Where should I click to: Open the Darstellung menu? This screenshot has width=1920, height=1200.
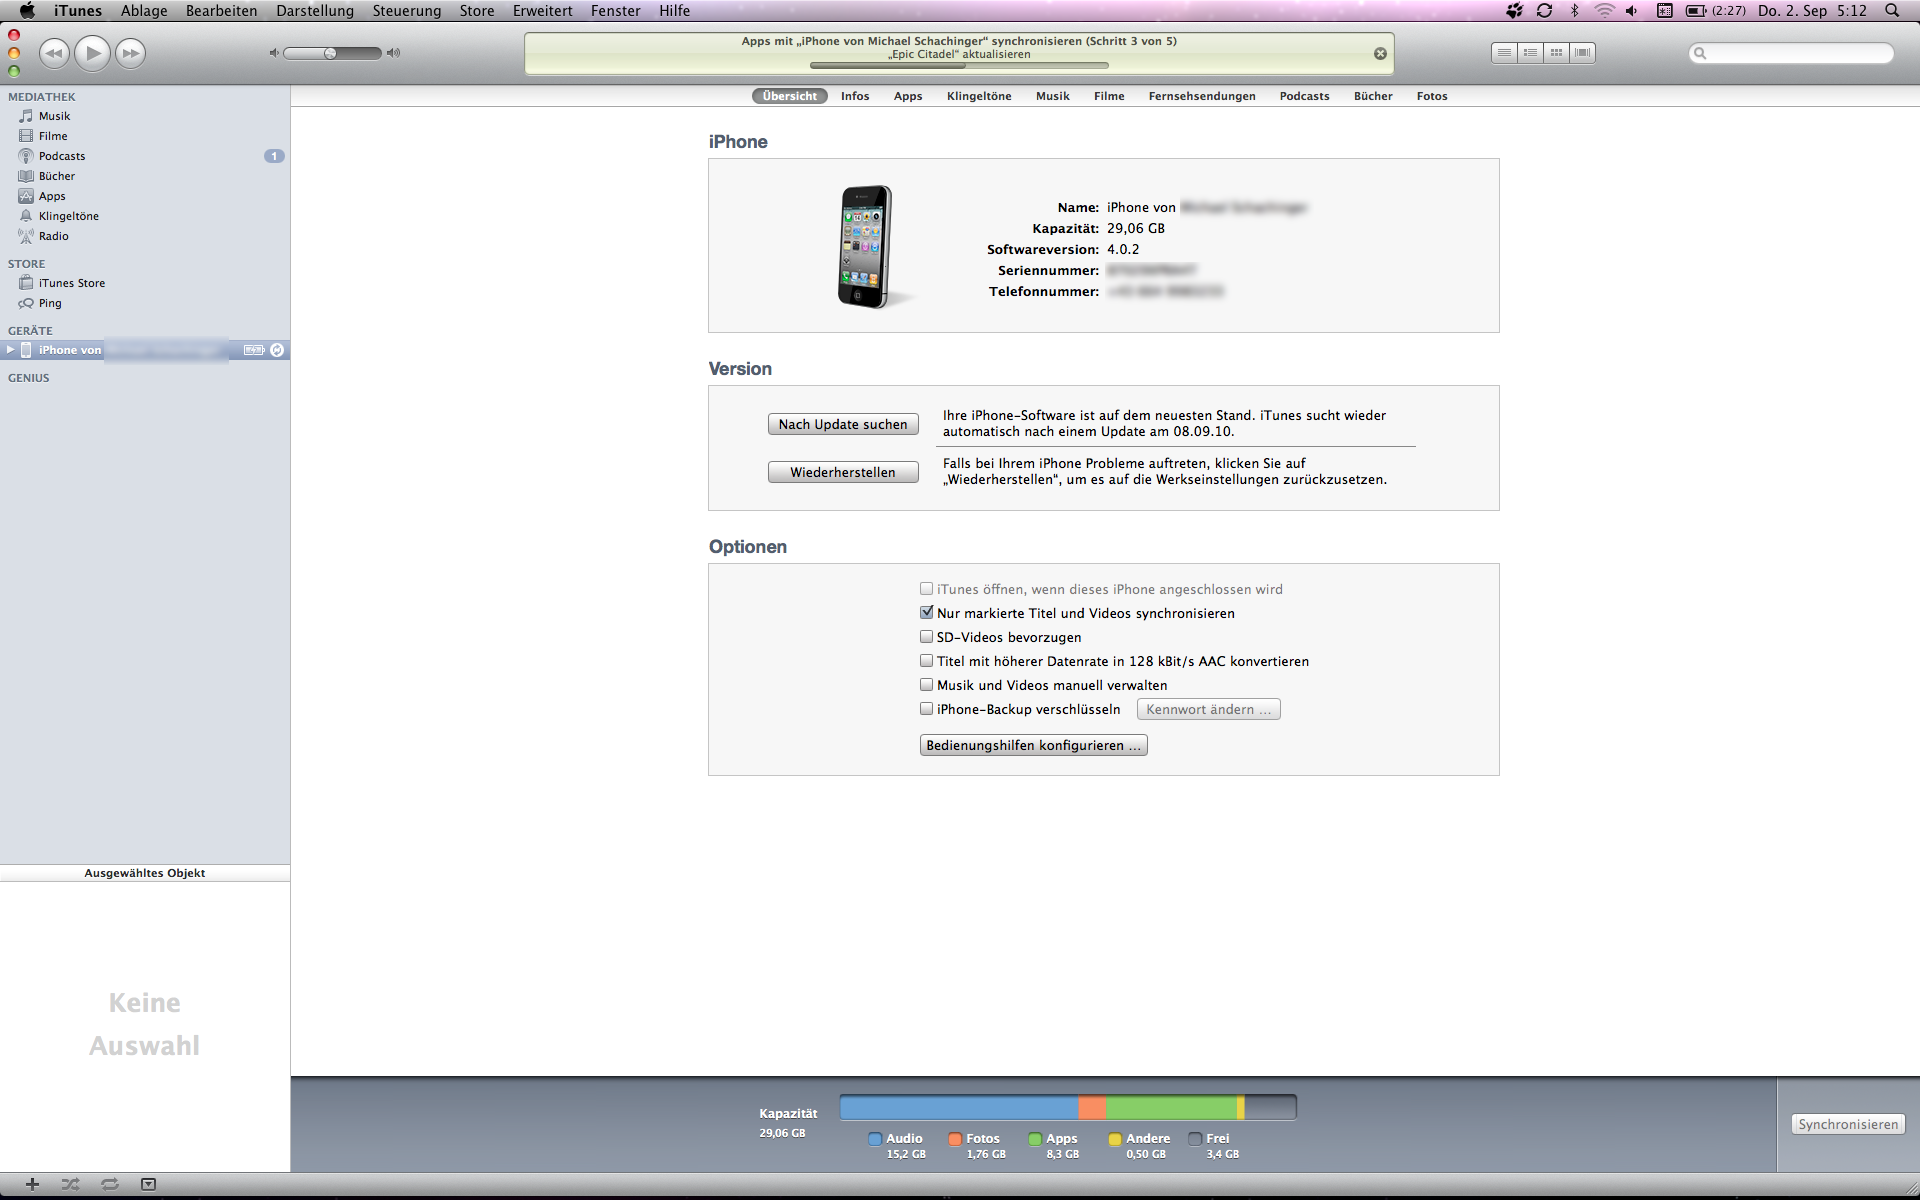click(x=315, y=11)
